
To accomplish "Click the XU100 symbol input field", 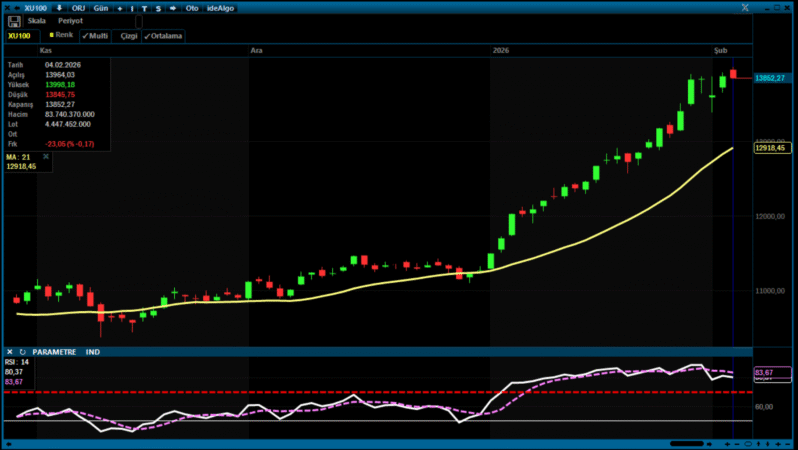I will 19,35.
